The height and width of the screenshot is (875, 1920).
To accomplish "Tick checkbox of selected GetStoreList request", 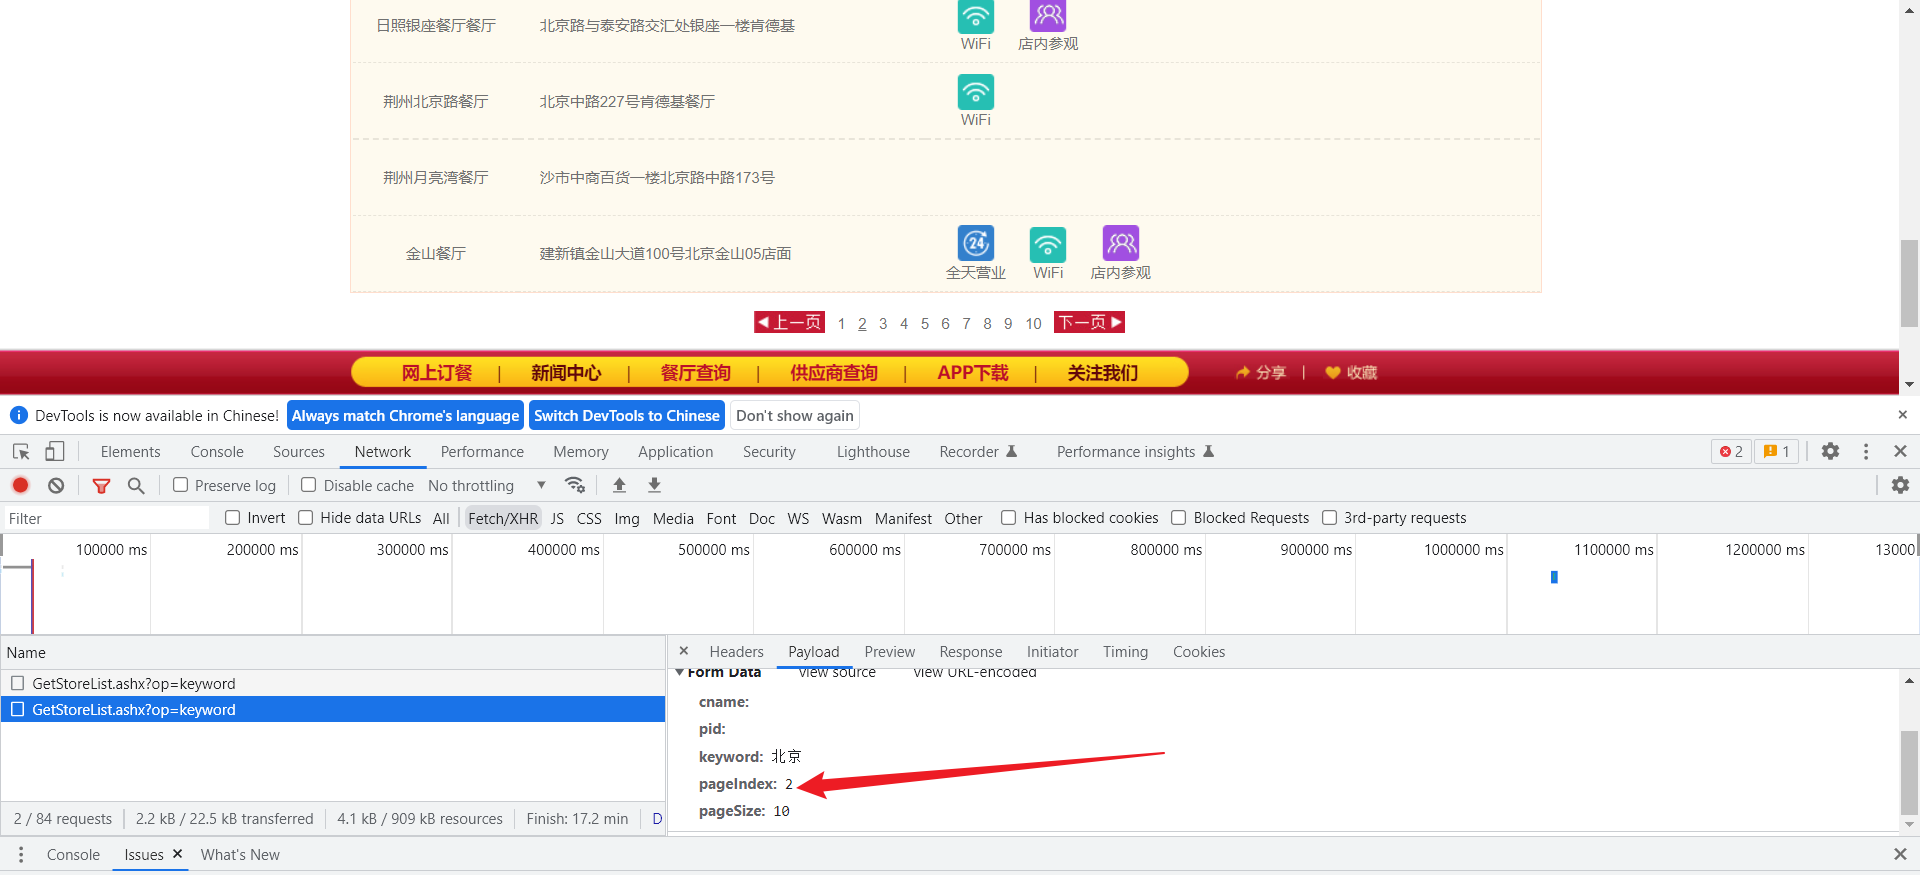I will pyautogui.click(x=17, y=709).
